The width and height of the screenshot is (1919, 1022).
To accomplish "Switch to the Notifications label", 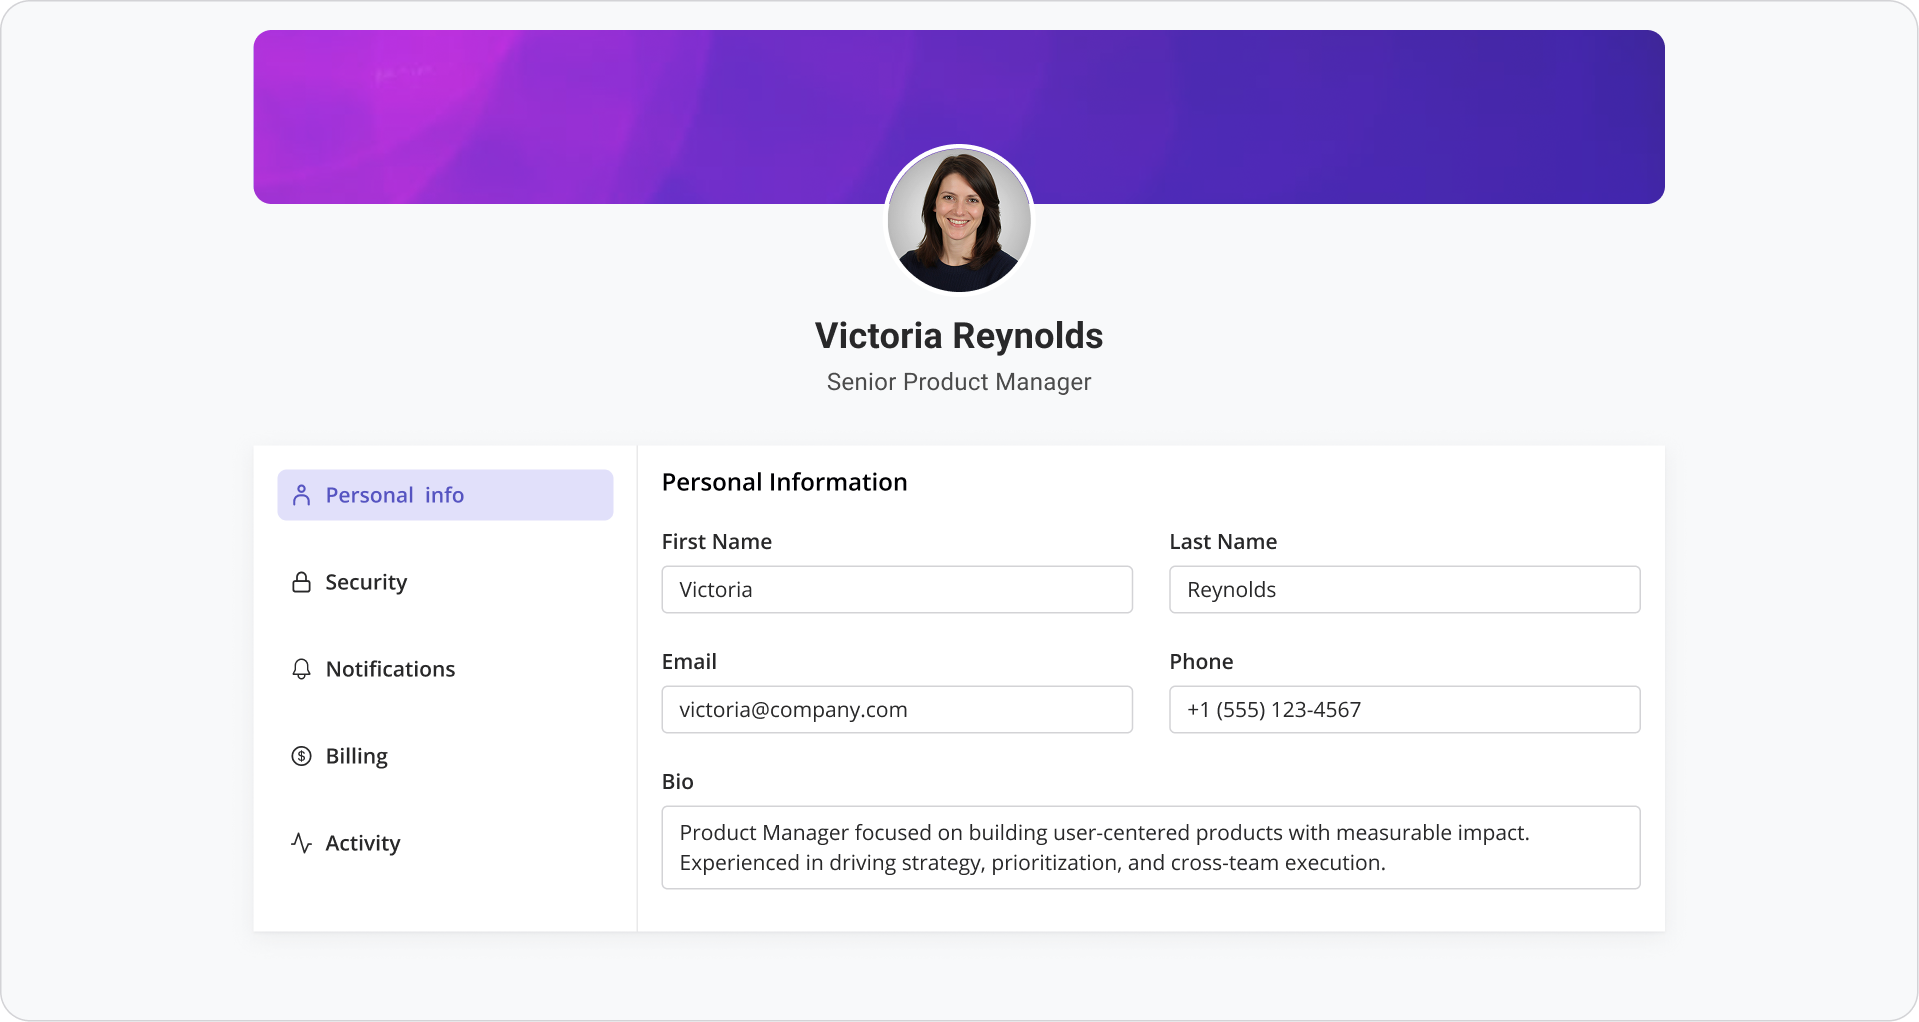I will click(390, 669).
